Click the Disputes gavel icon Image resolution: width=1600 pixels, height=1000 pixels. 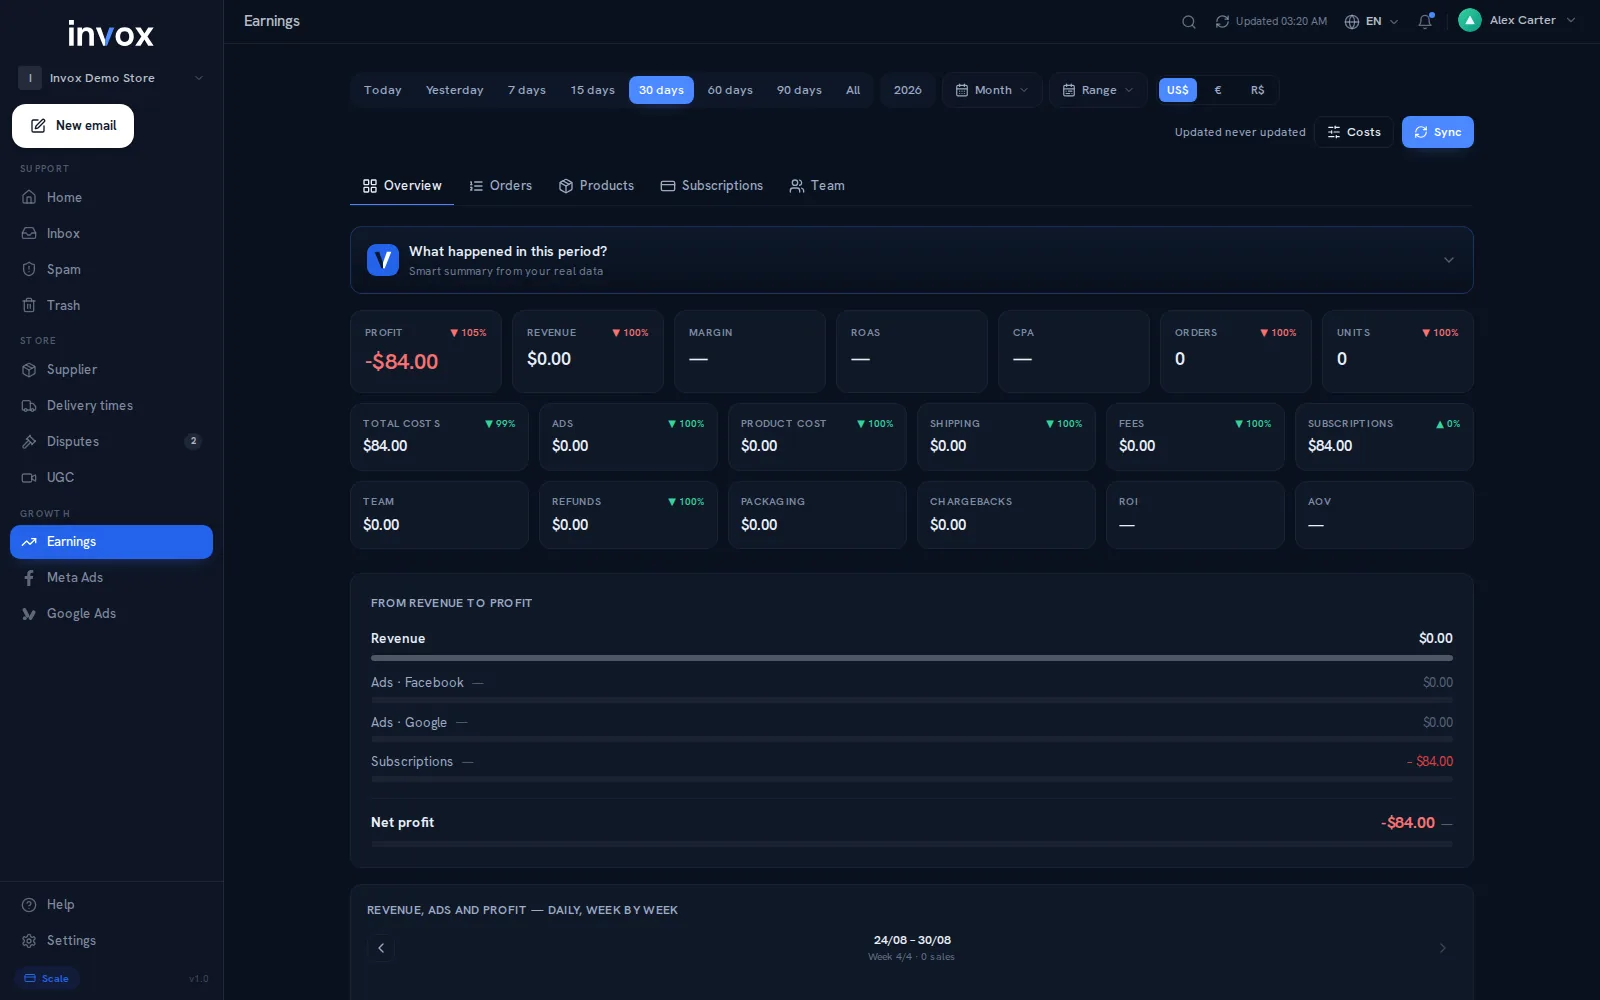29,441
